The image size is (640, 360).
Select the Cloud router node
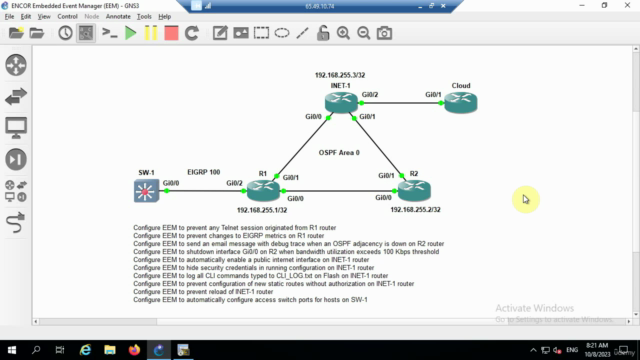pos(461,102)
